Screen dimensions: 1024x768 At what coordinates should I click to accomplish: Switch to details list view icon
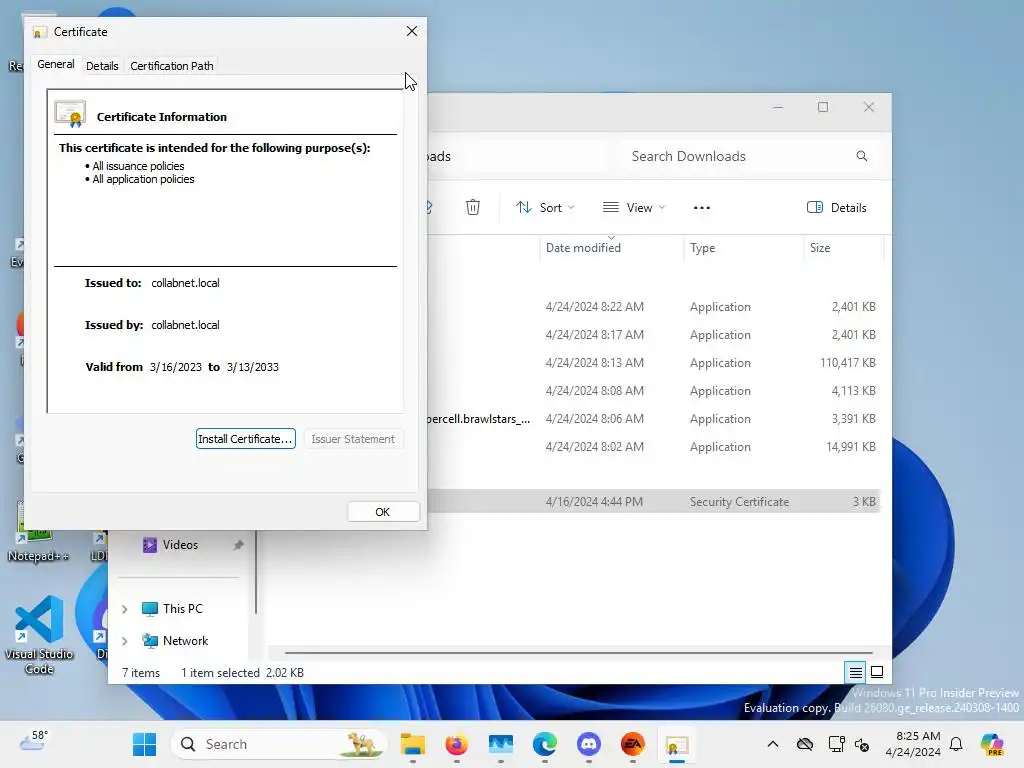(855, 672)
